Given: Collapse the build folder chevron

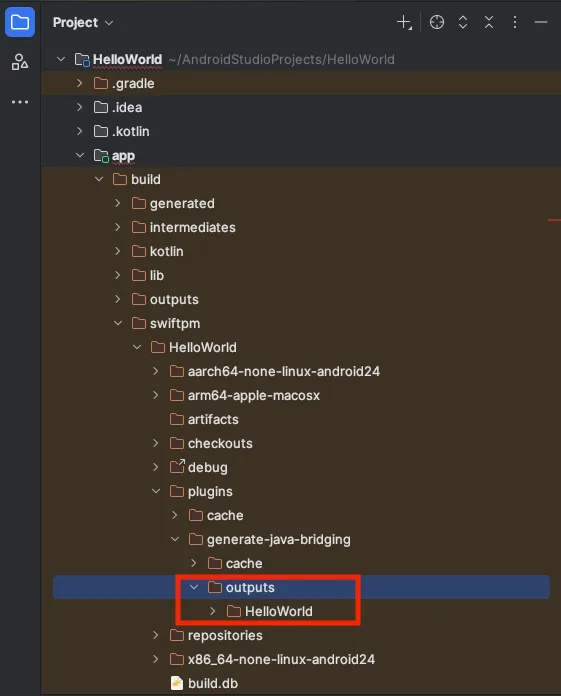Looking at the screenshot, I should pos(99,179).
